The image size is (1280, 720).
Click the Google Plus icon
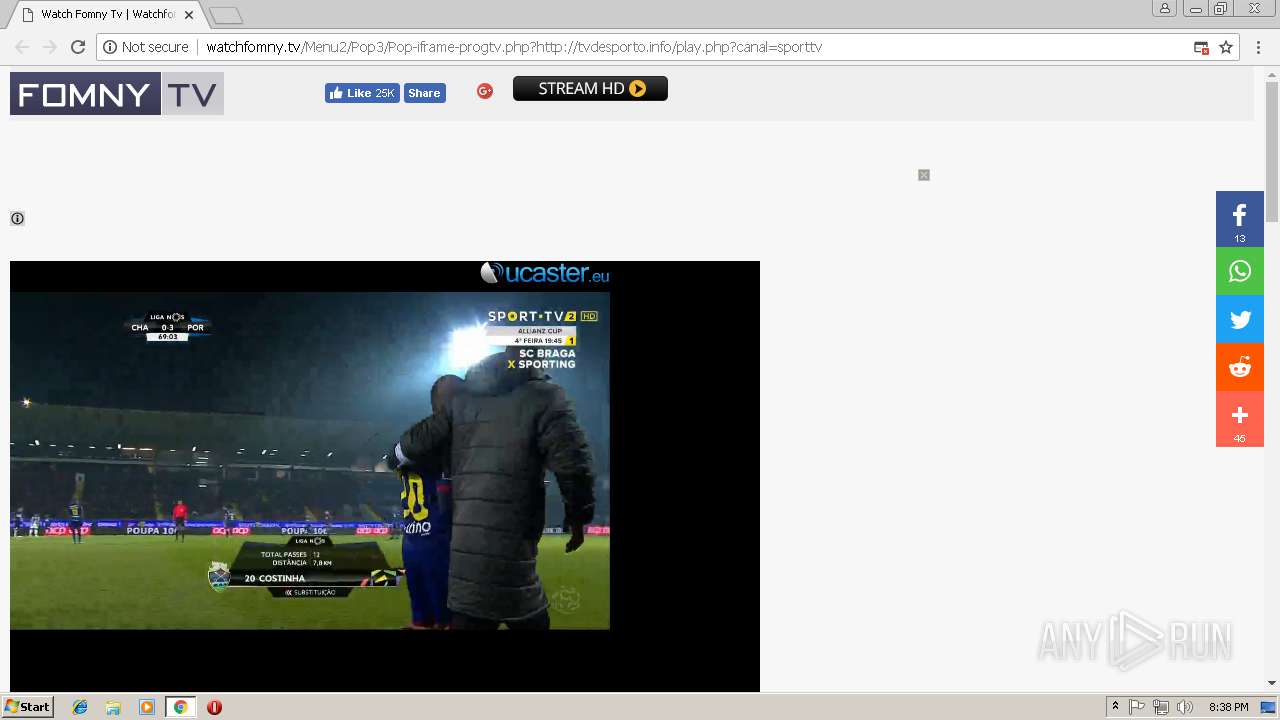(x=485, y=91)
